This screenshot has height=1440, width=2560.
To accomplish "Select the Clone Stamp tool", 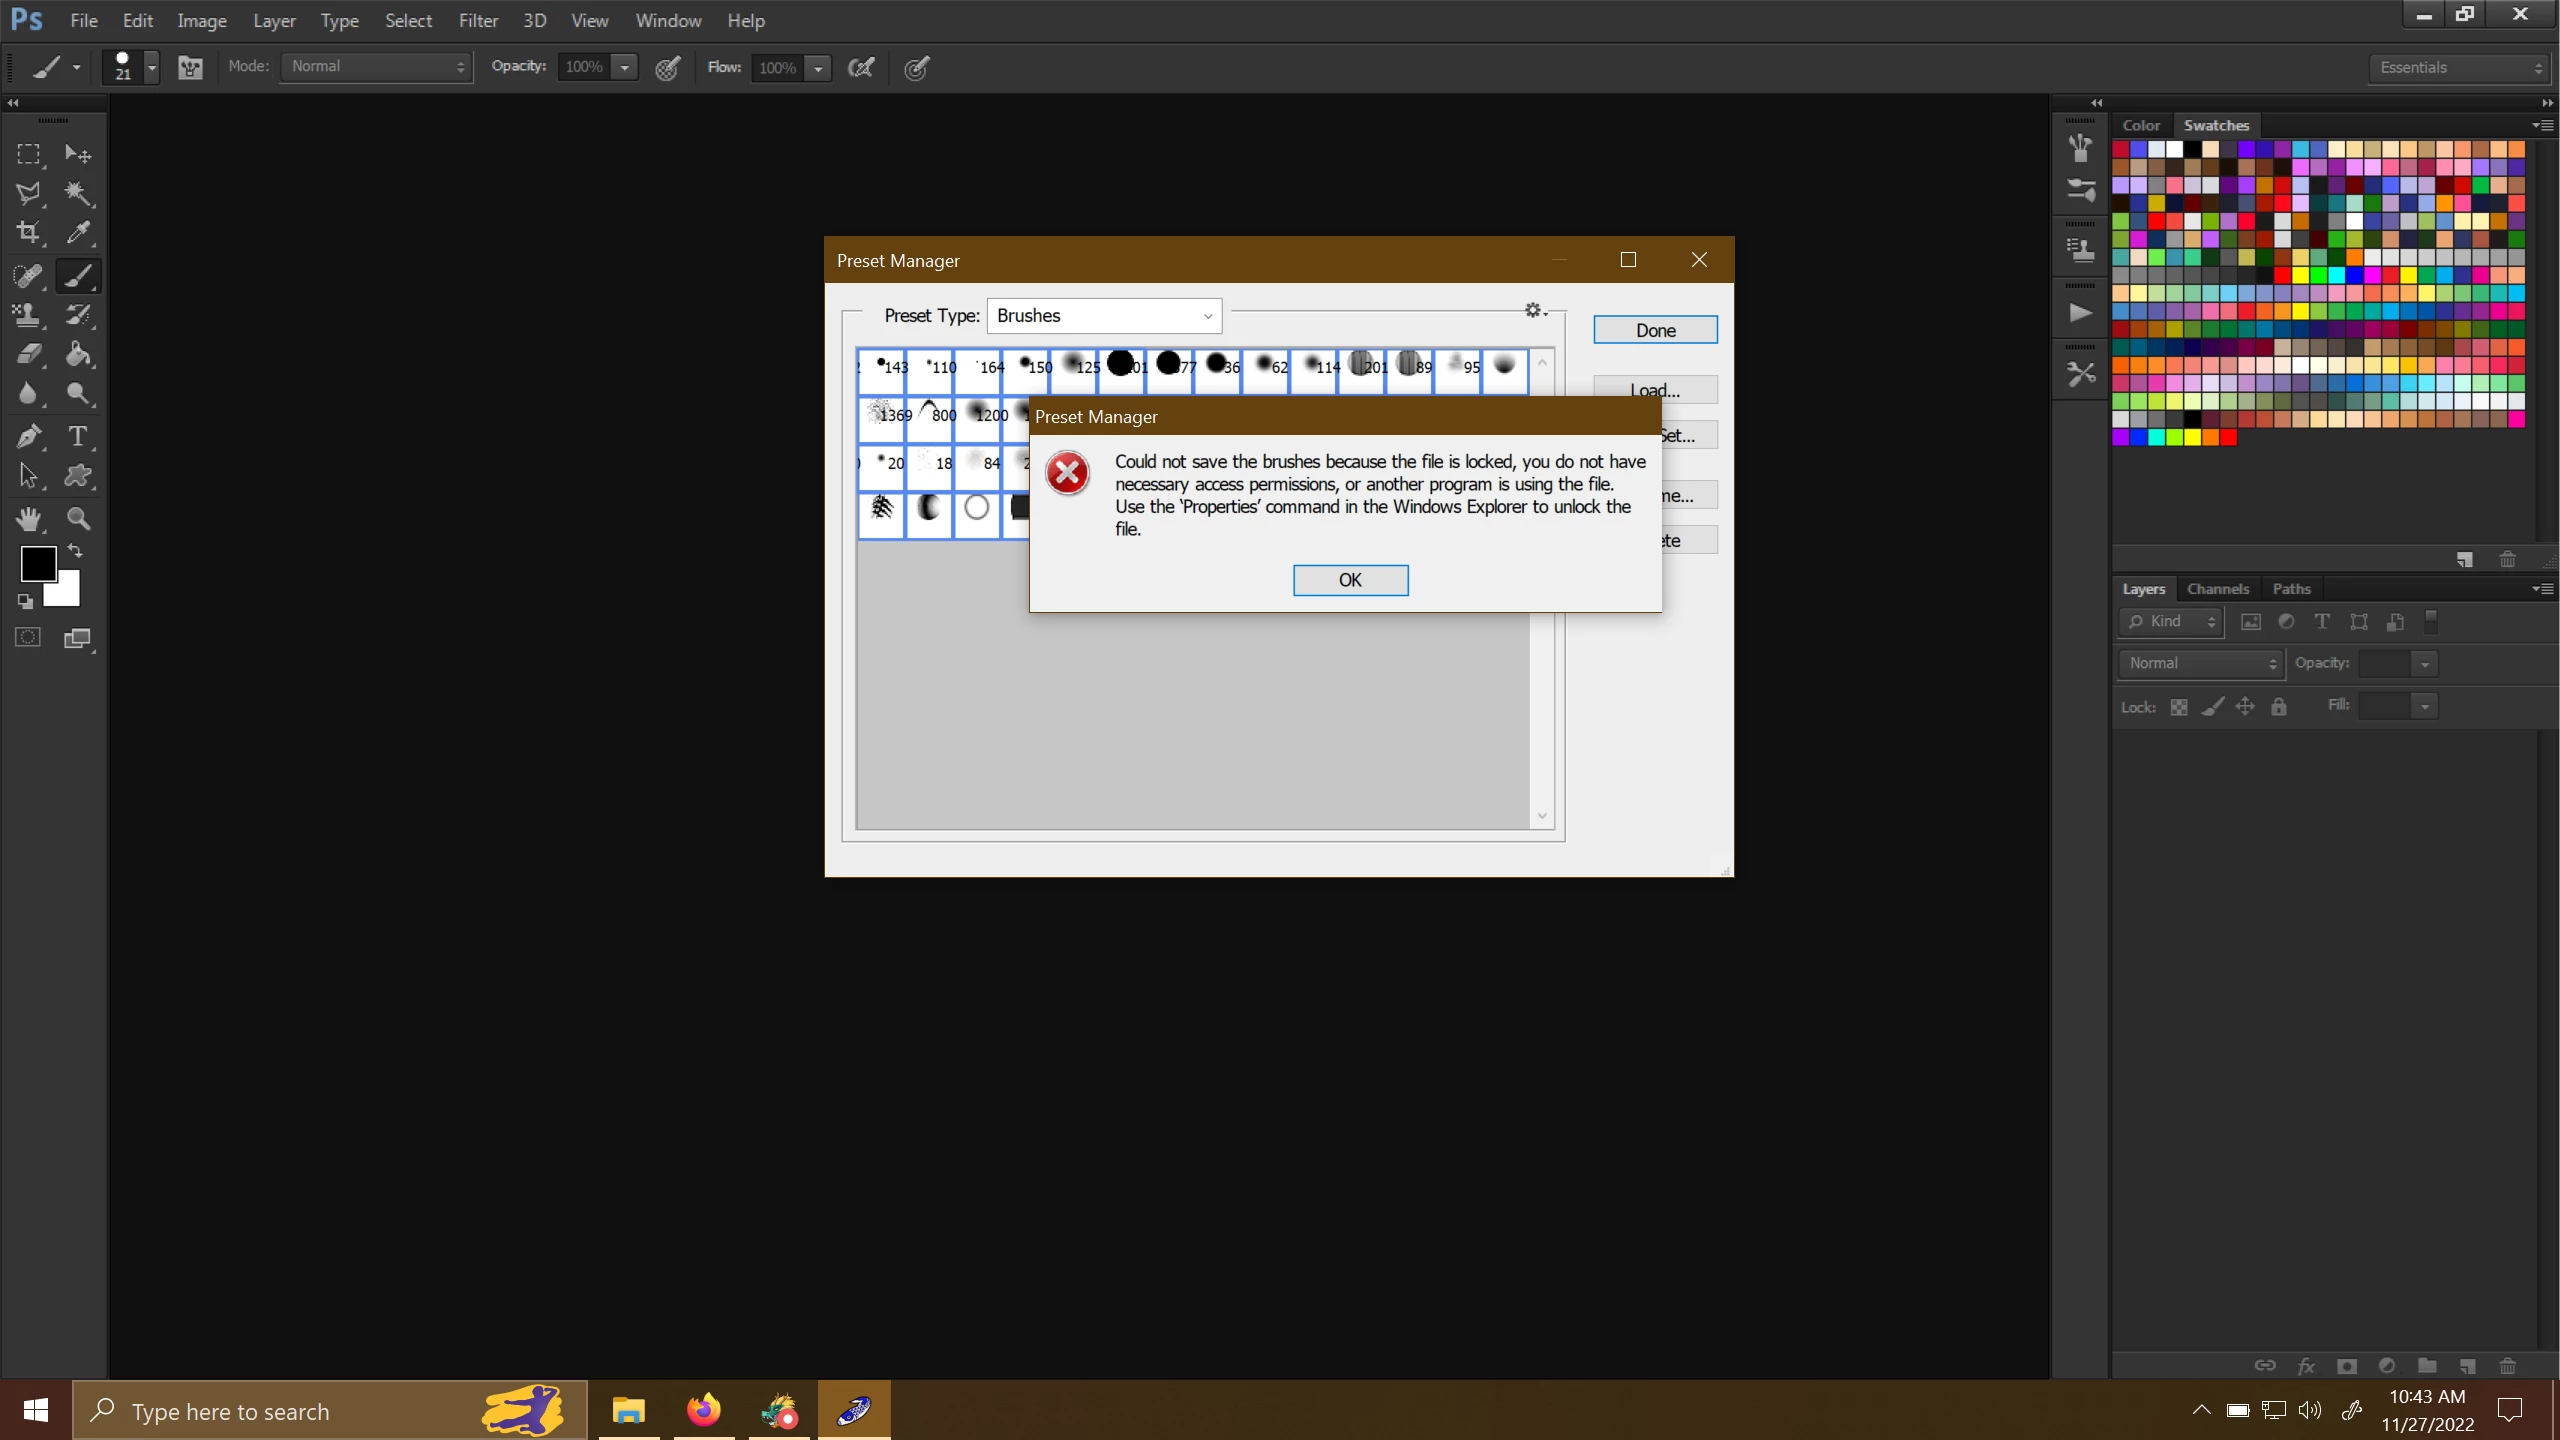I will point(28,315).
